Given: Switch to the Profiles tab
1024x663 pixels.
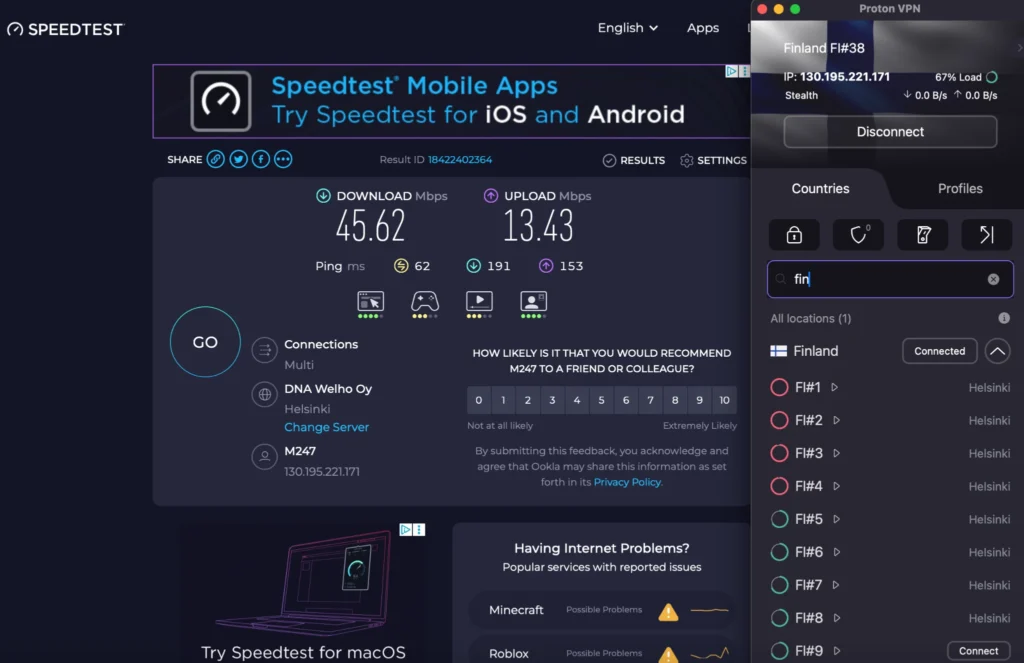Looking at the screenshot, I should point(959,188).
